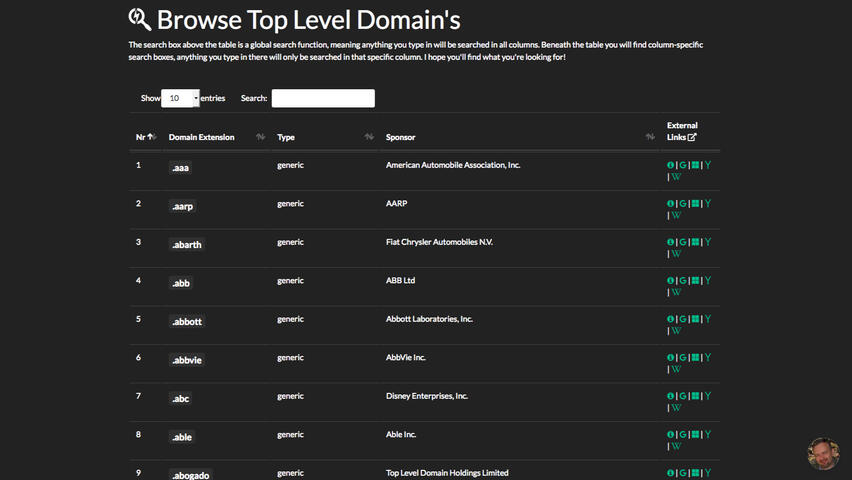This screenshot has height=480, width=852.
Task: Open the Show entries dropdown
Action: pyautogui.click(x=180, y=98)
